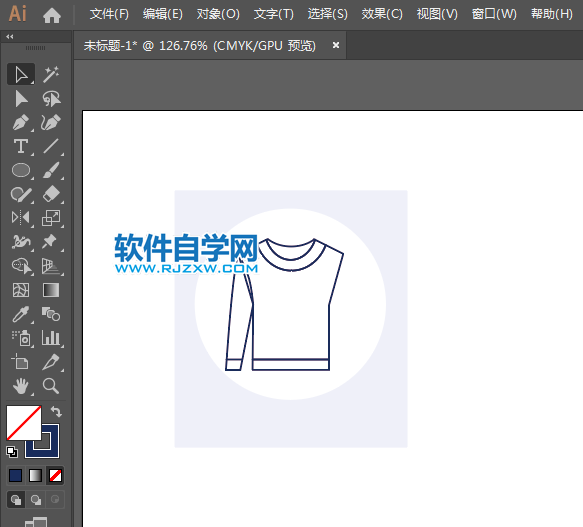Select the Gradient tool
This screenshot has width=583, height=527.
(x=51, y=290)
